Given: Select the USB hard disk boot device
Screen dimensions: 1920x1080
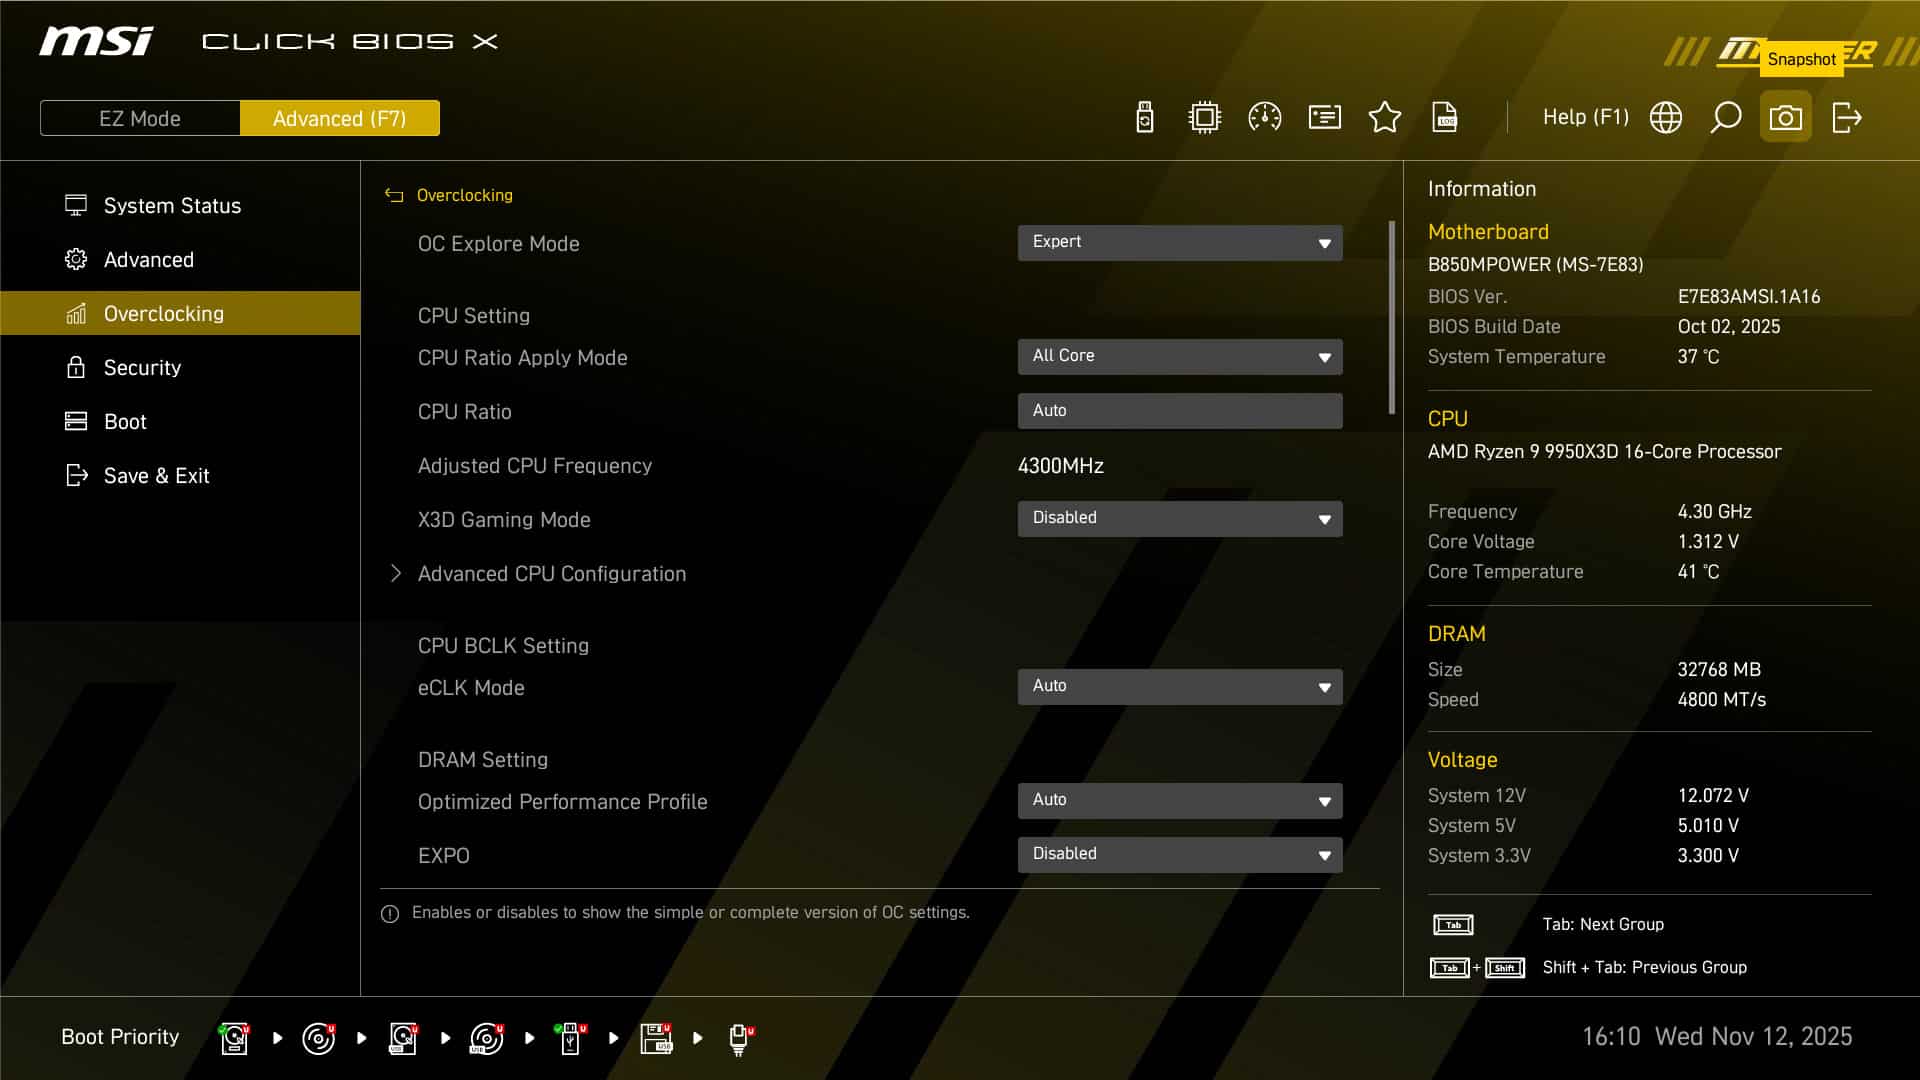Looking at the screenshot, I should (403, 1038).
